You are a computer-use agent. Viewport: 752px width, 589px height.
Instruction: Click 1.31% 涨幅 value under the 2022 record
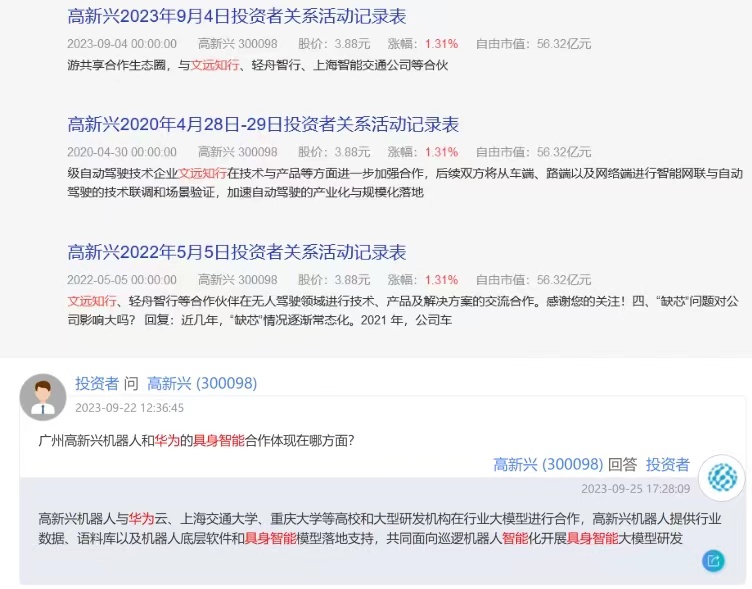[x=441, y=280]
